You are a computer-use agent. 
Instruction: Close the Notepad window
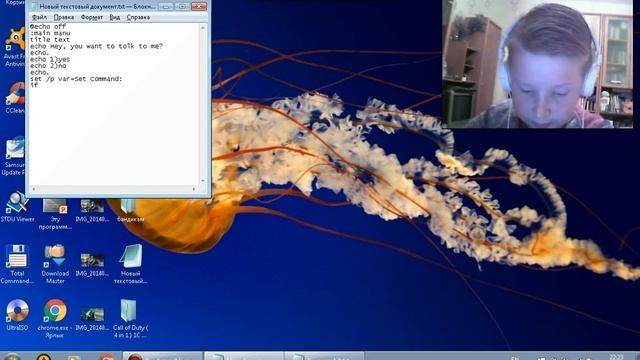199,6
